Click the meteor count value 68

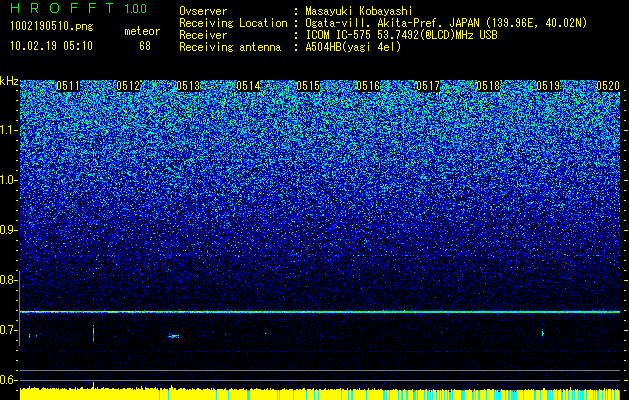click(x=145, y=46)
